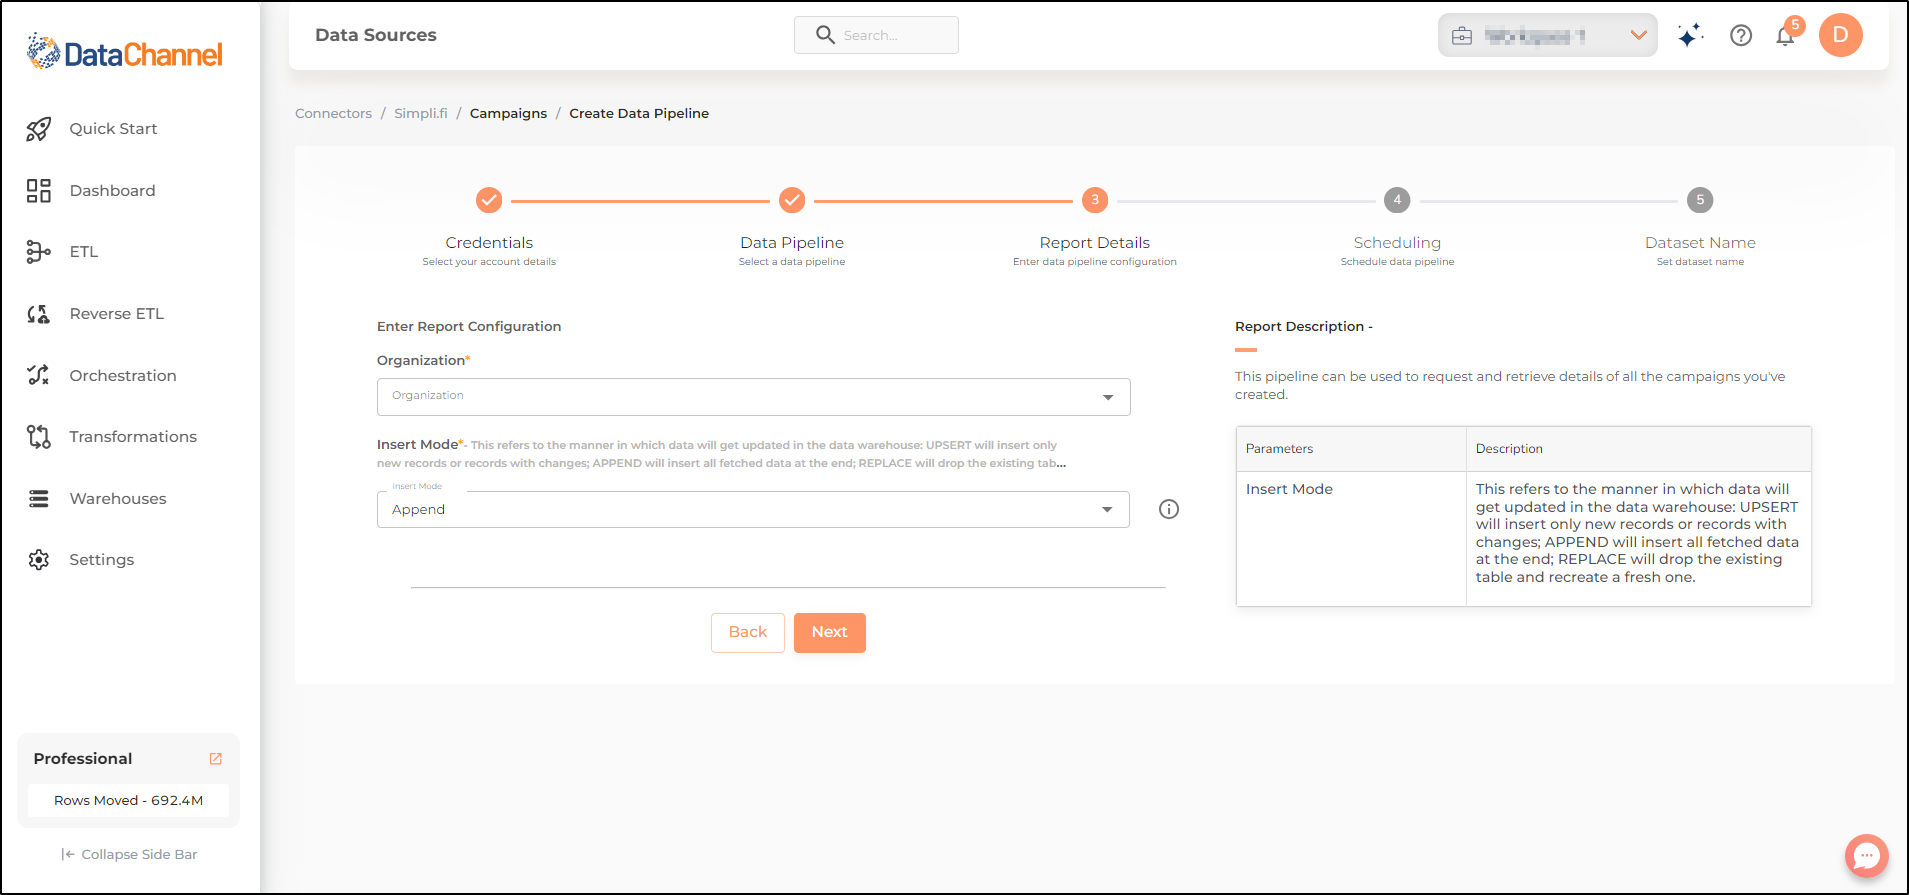Viewport: 1909px width, 895px height.
Task: Click the Insert Mode info icon
Action: (1169, 509)
